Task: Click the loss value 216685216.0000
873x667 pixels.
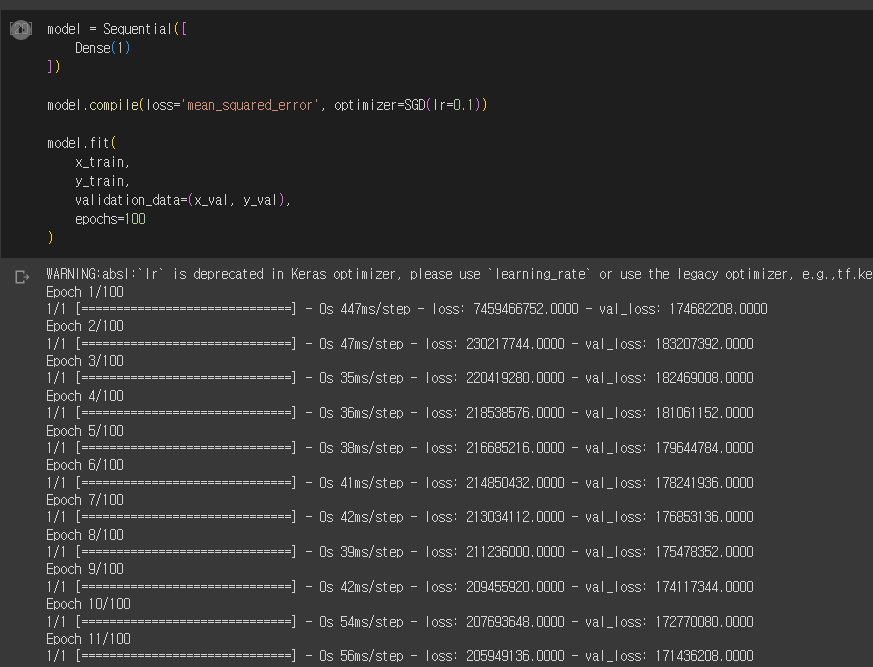Action: point(515,448)
